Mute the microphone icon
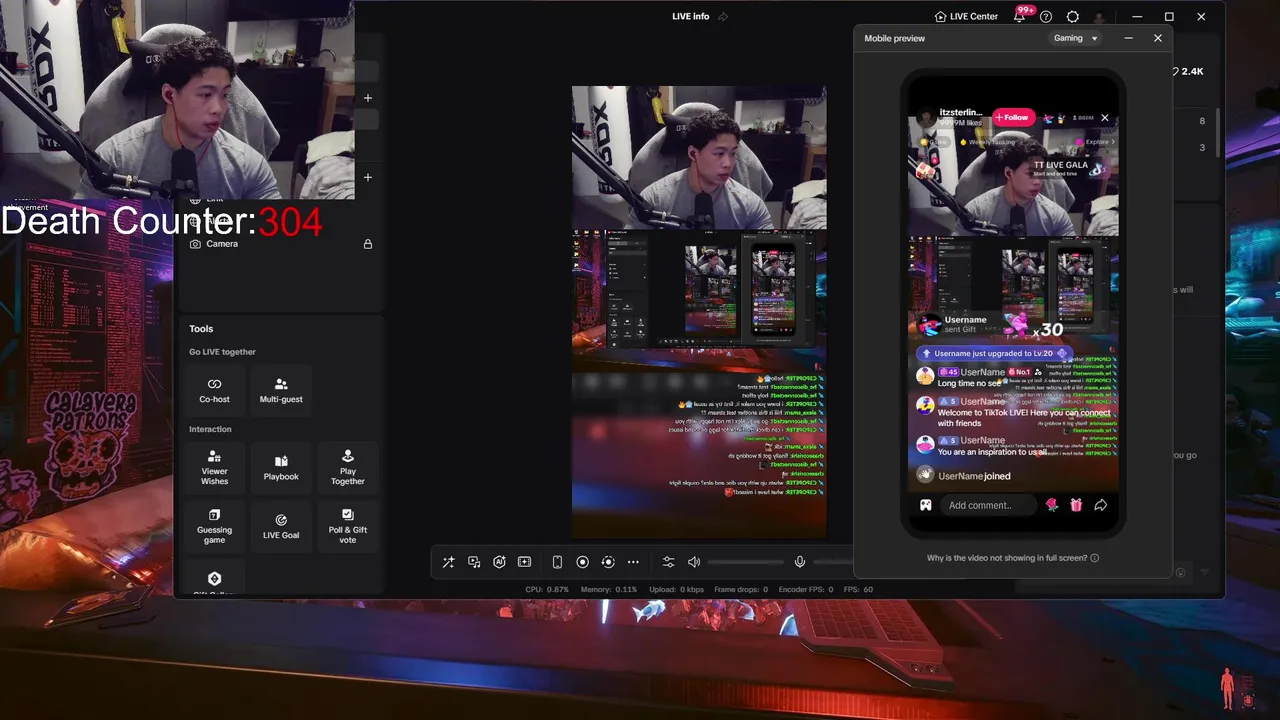 [x=799, y=562]
